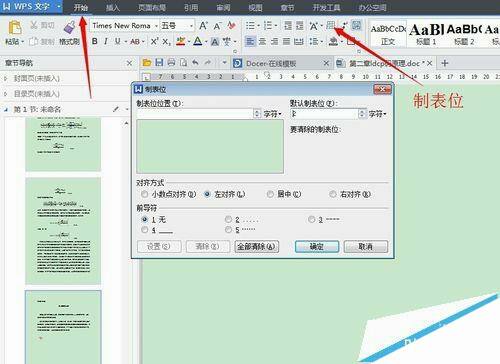Click the Cut scissors icon

(x=34, y=25)
